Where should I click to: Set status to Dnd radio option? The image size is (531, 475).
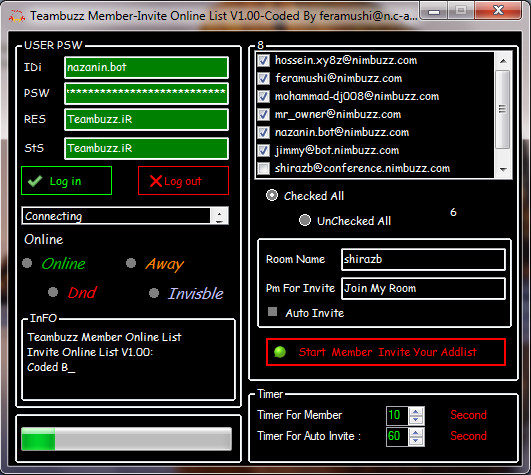tap(53, 292)
